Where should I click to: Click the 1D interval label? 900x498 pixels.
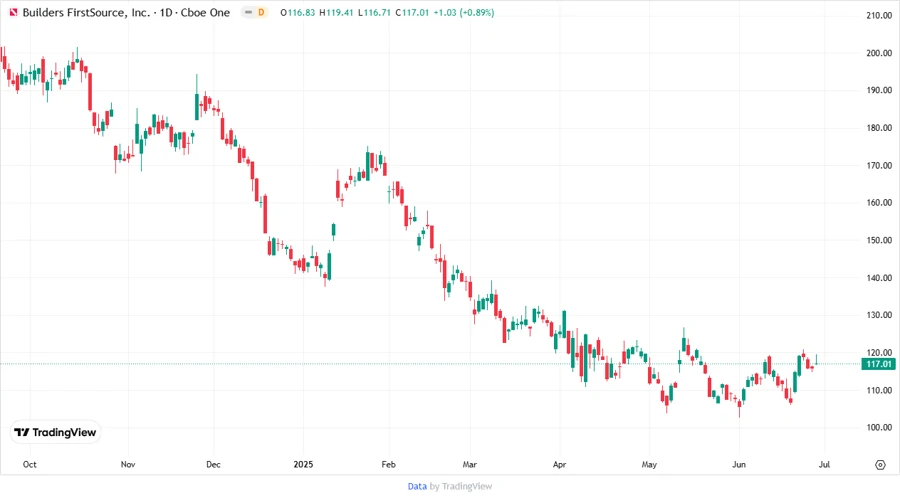pyautogui.click(x=166, y=12)
